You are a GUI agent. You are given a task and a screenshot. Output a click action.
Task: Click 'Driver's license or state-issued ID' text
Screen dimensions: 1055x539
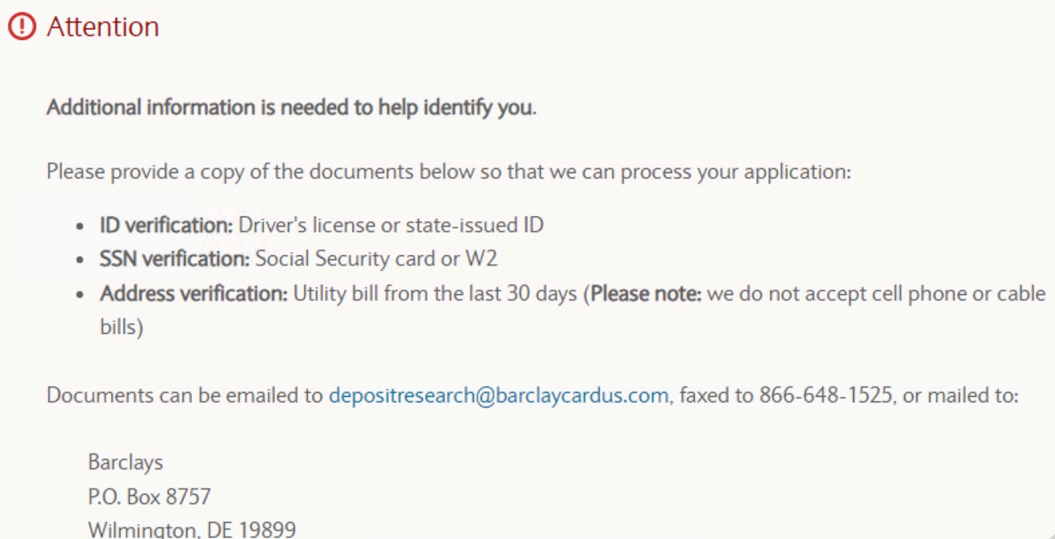(391, 225)
